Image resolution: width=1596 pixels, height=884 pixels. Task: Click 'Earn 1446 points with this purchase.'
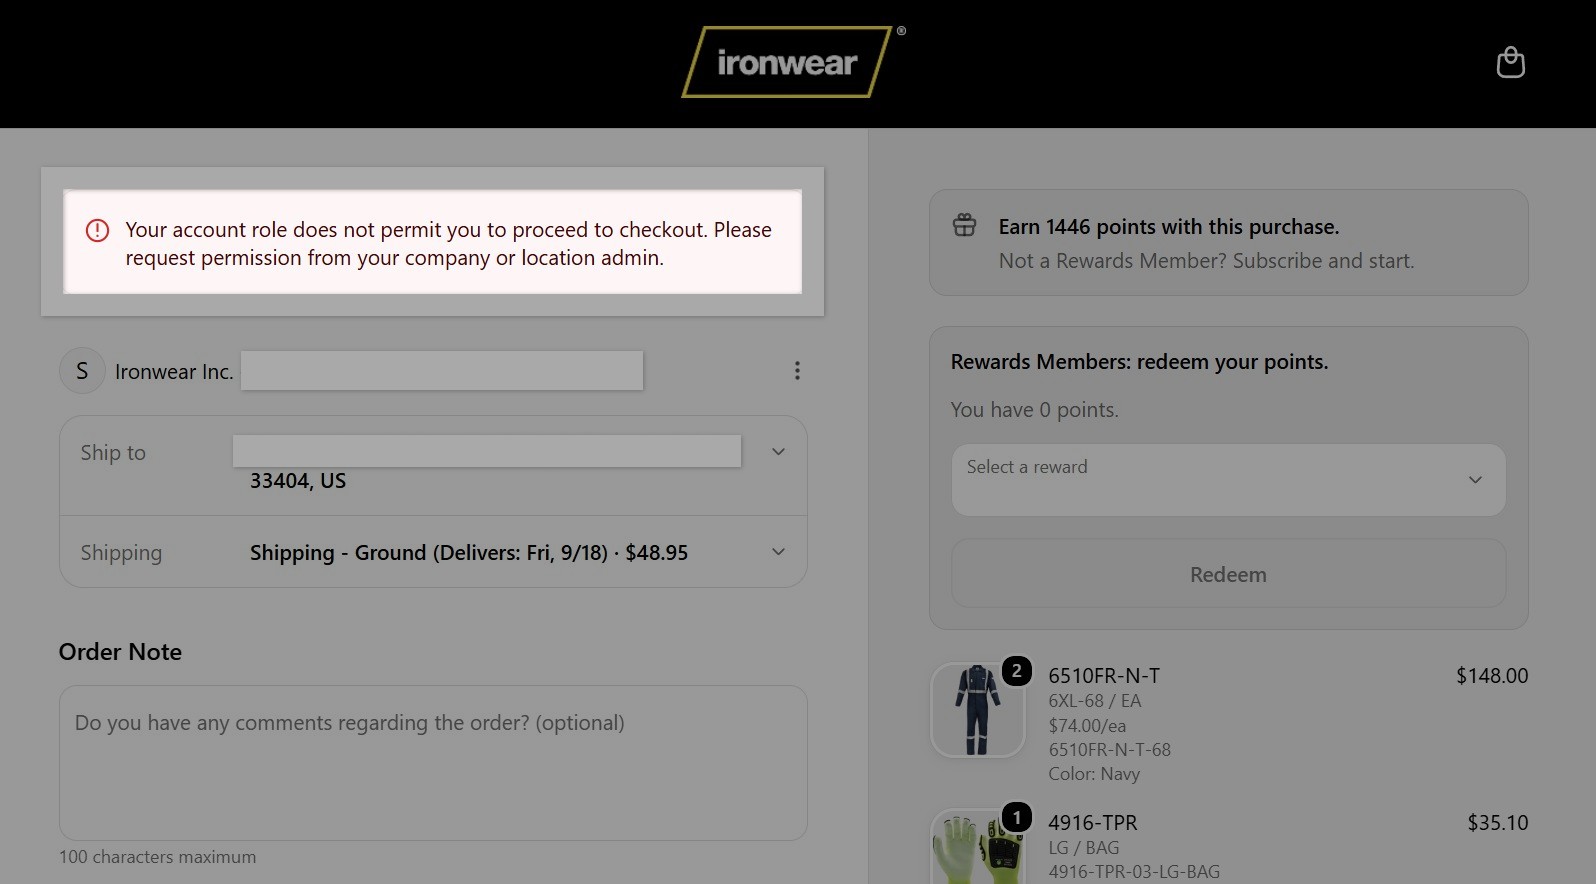tap(1169, 227)
